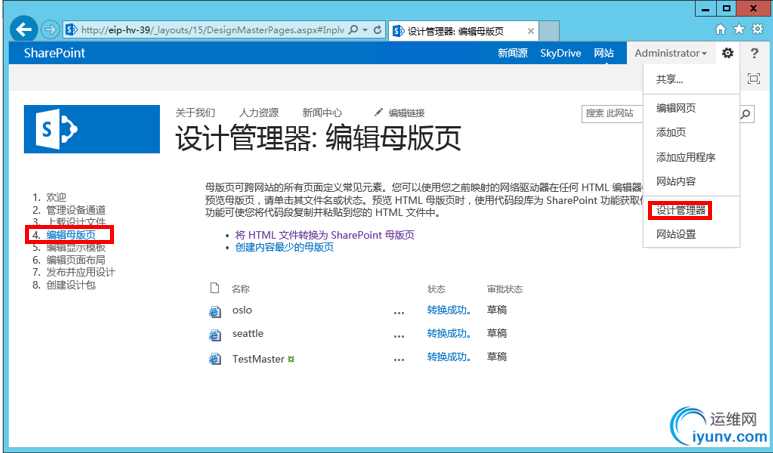The height and width of the screenshot is (453, 773).
Task: Click 转换成功 status for TestMaster
Action: (449, 357)
